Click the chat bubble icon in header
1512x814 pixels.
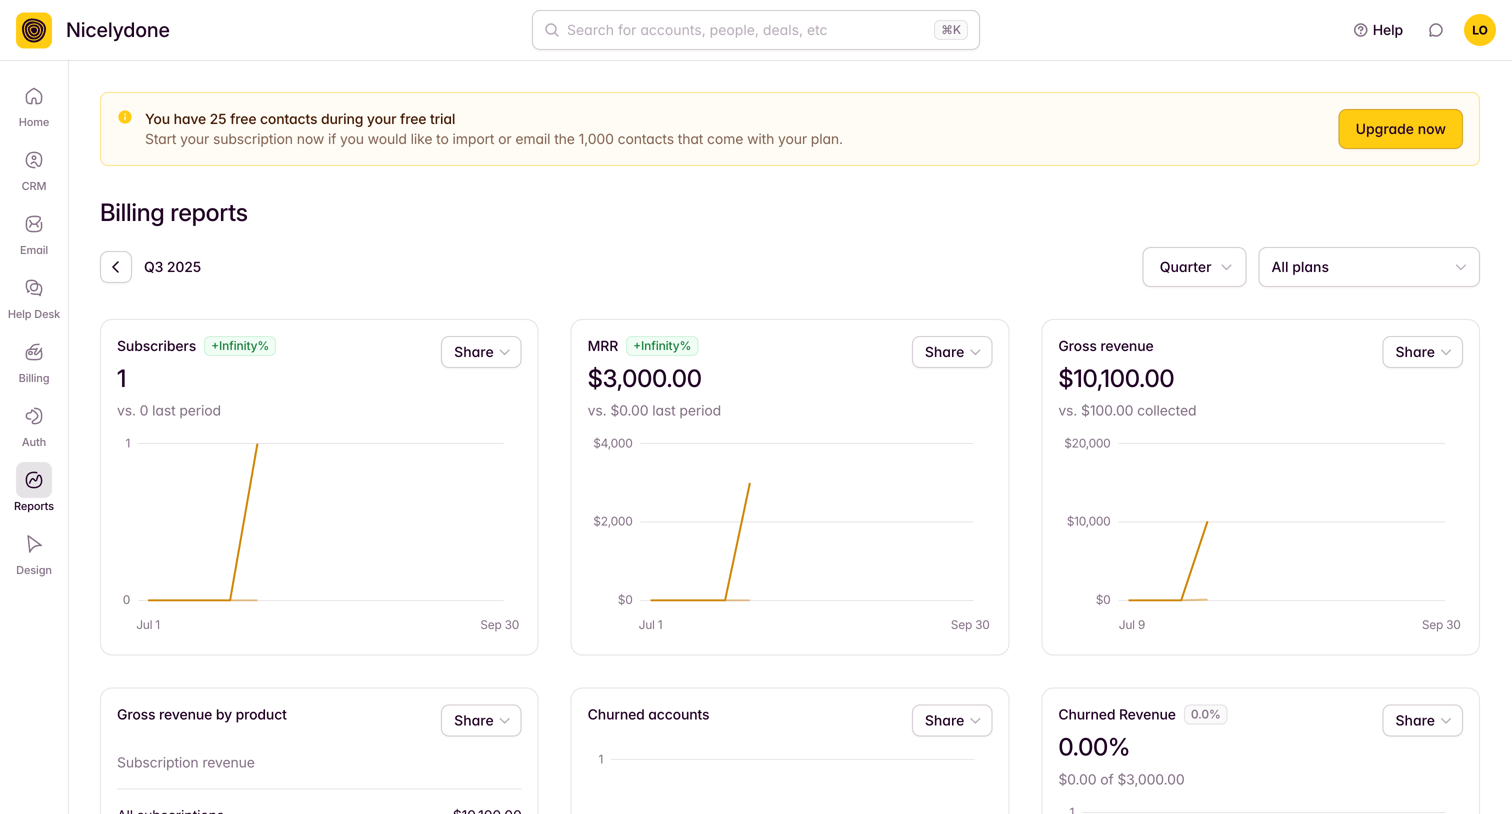pyautogui.click(x=1436, y=30)
